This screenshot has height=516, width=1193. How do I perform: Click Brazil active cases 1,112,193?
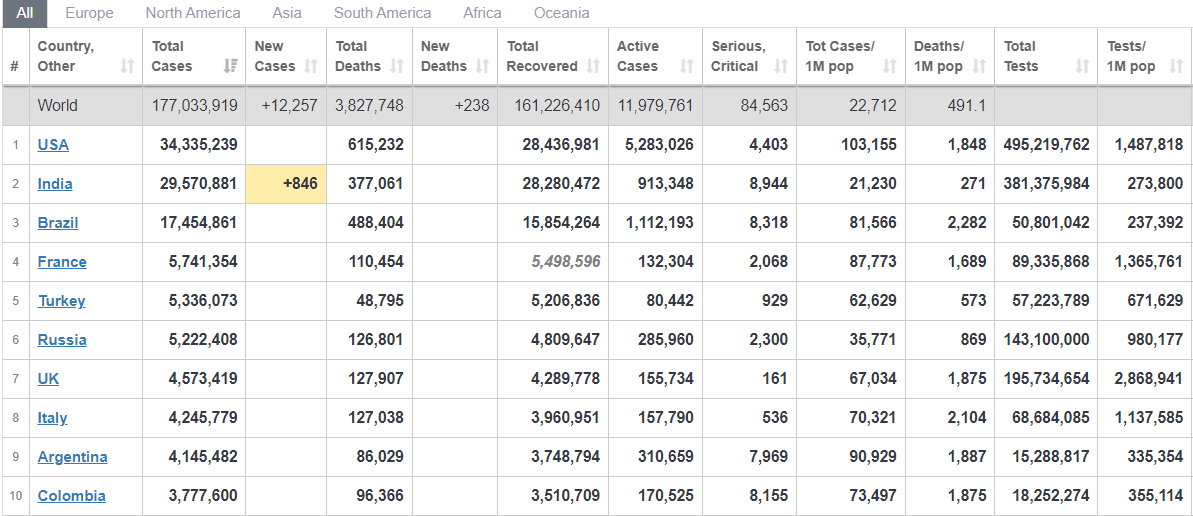coord(659,223)
